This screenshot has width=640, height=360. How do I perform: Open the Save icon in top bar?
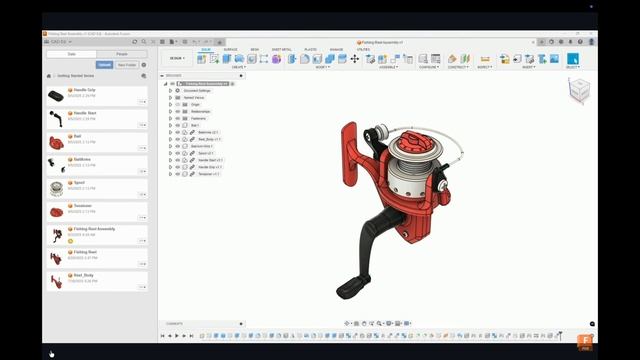tap(184, 42)
